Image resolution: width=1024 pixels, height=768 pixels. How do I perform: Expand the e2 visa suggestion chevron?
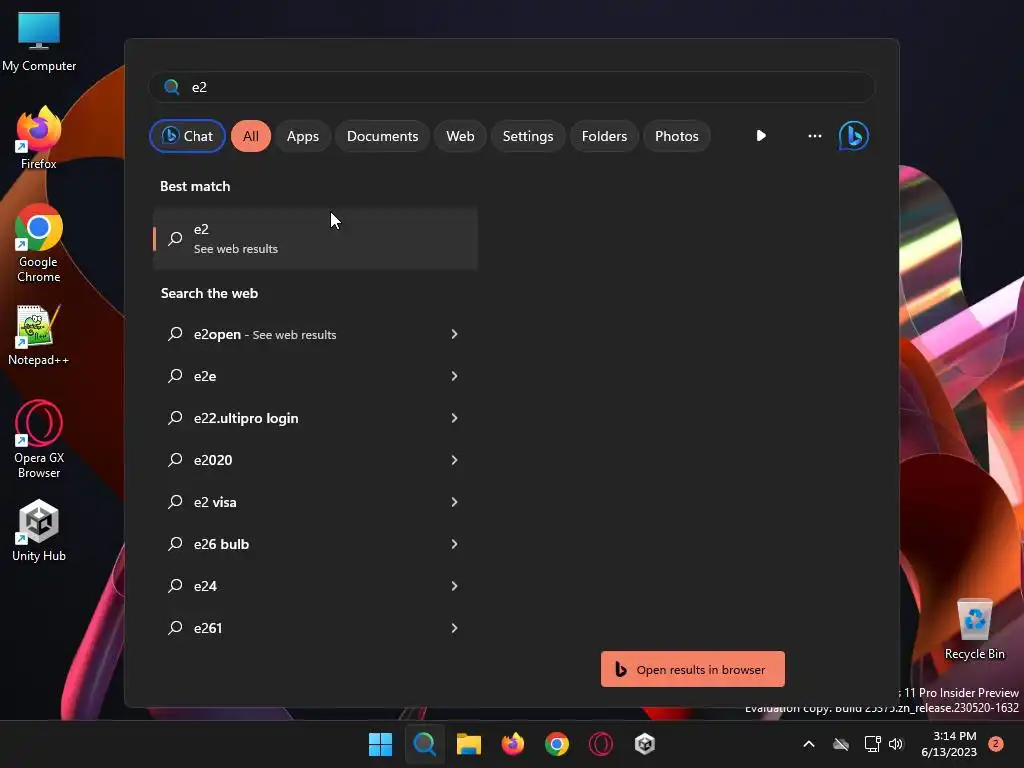coord(454,502)
